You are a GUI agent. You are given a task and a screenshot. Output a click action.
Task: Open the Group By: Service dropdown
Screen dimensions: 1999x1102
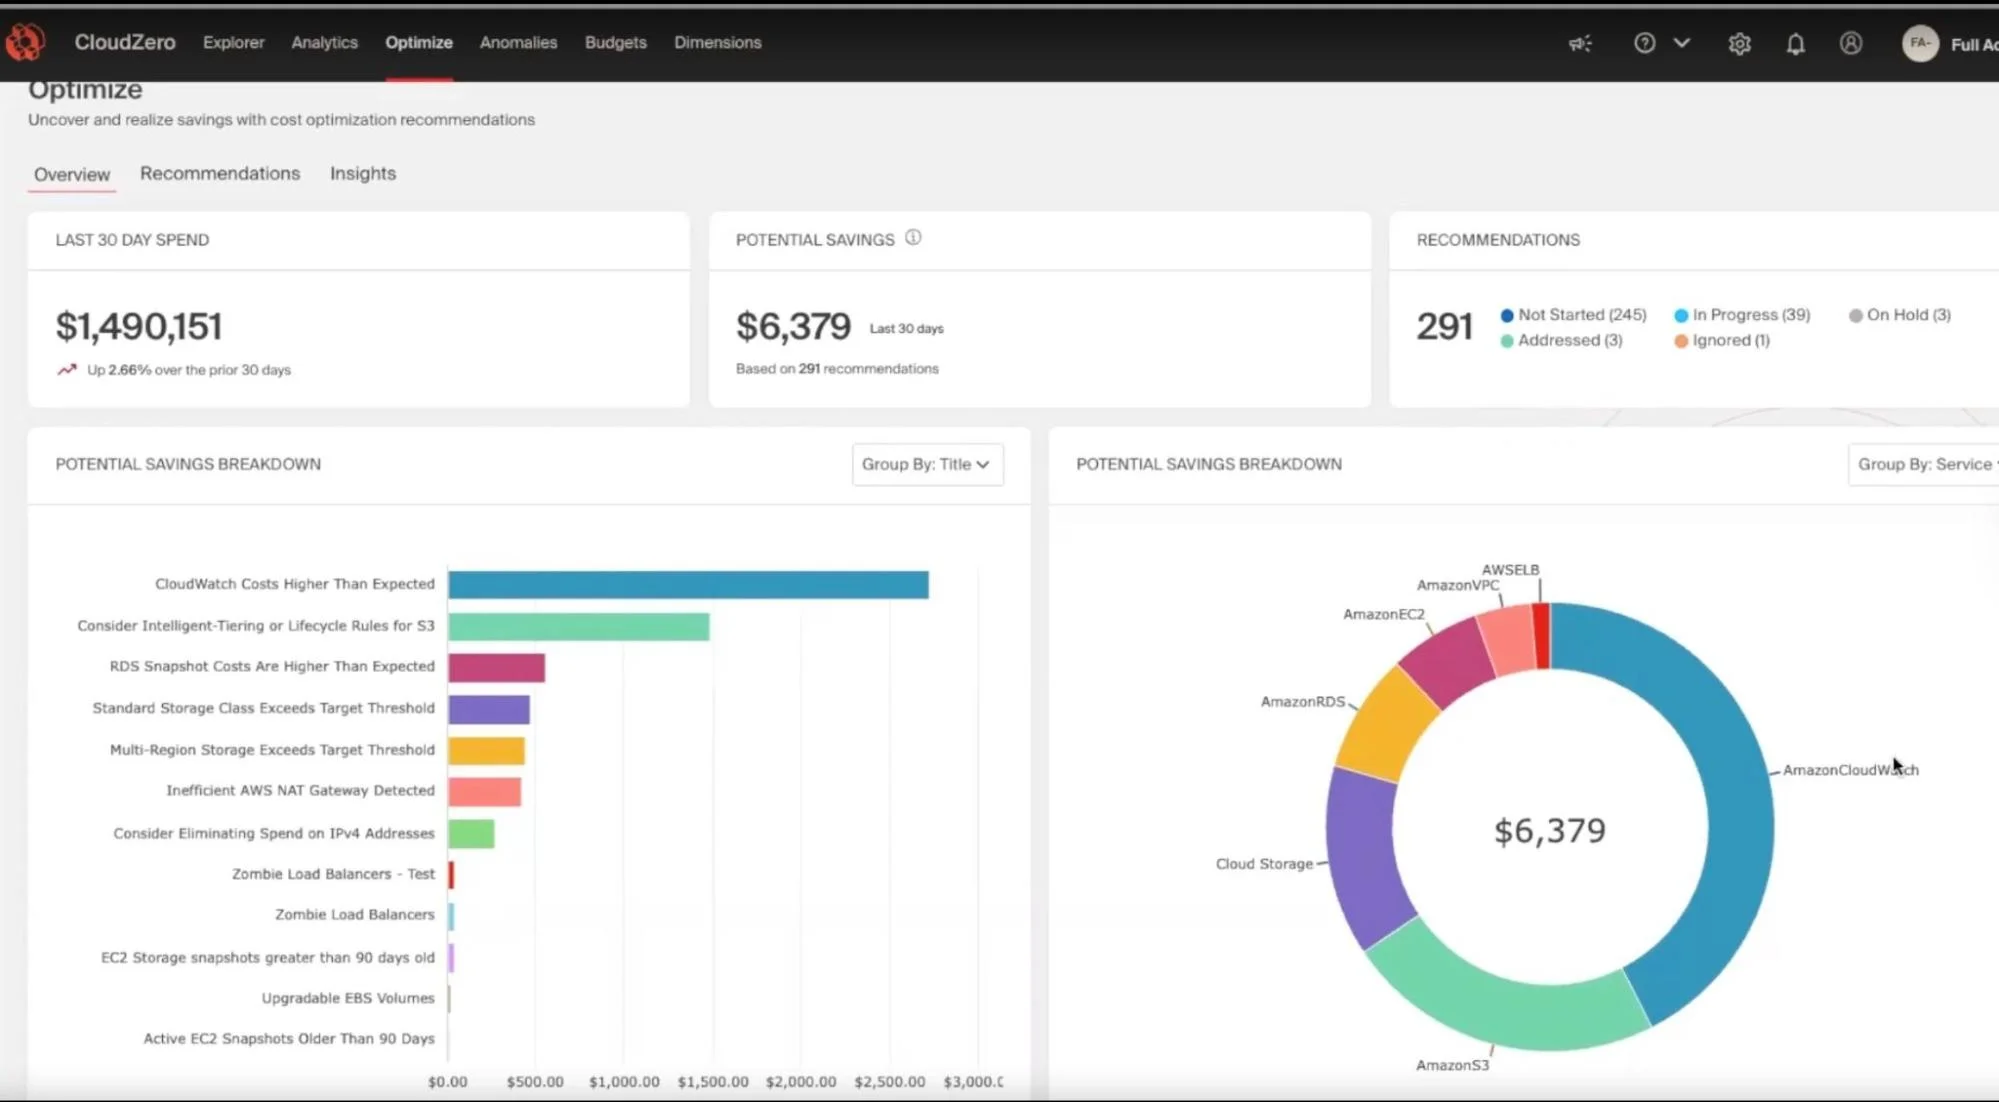click(x=1924, y=464)
